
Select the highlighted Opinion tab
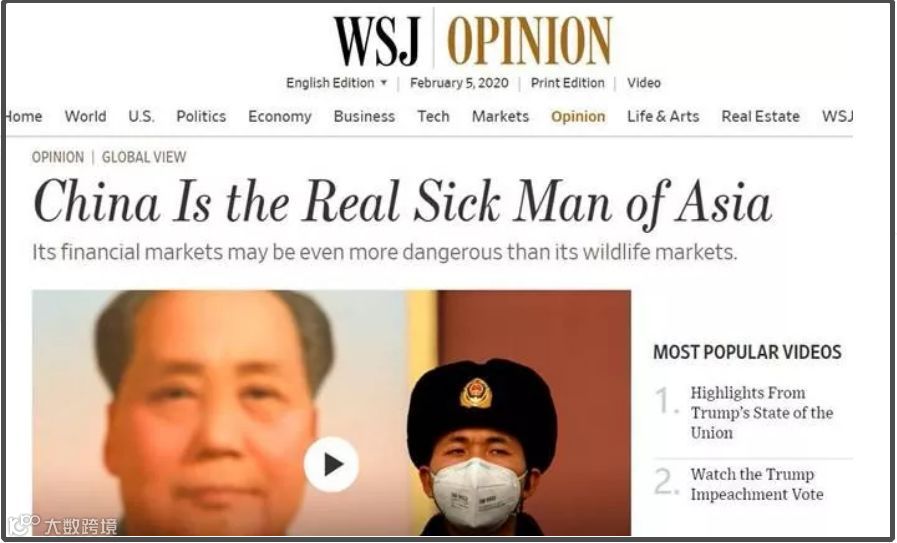click(578, 117)
